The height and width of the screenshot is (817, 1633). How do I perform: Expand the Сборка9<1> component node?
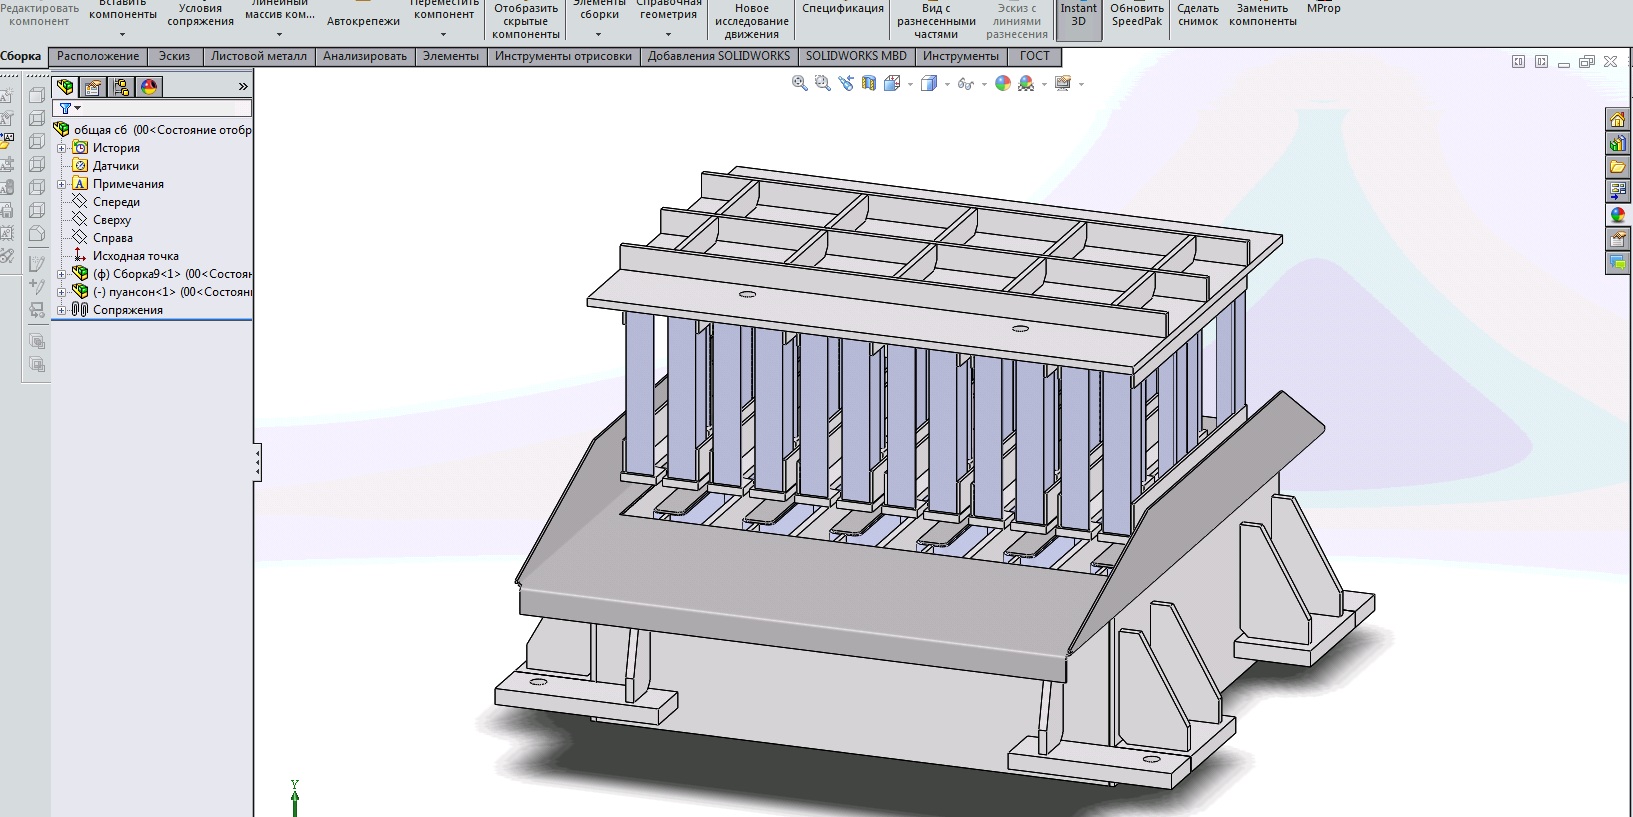click(x=61, y=274)
